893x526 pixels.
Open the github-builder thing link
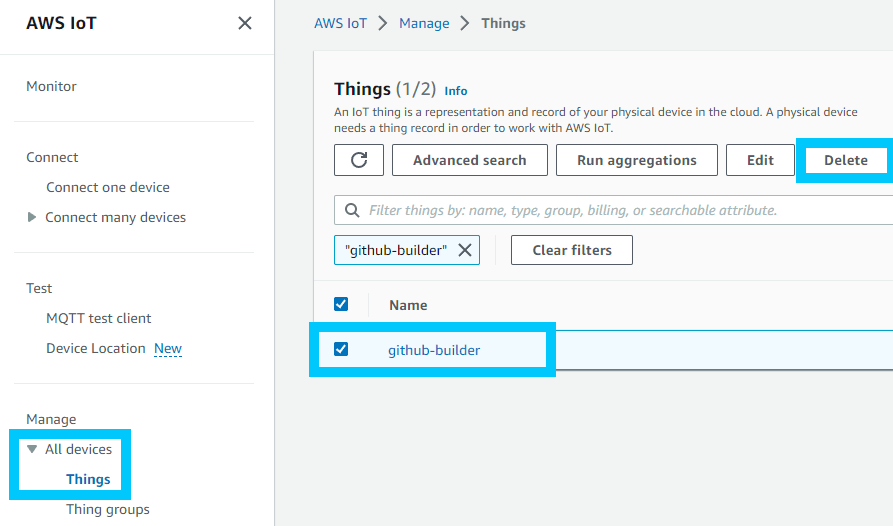point(434,350)
